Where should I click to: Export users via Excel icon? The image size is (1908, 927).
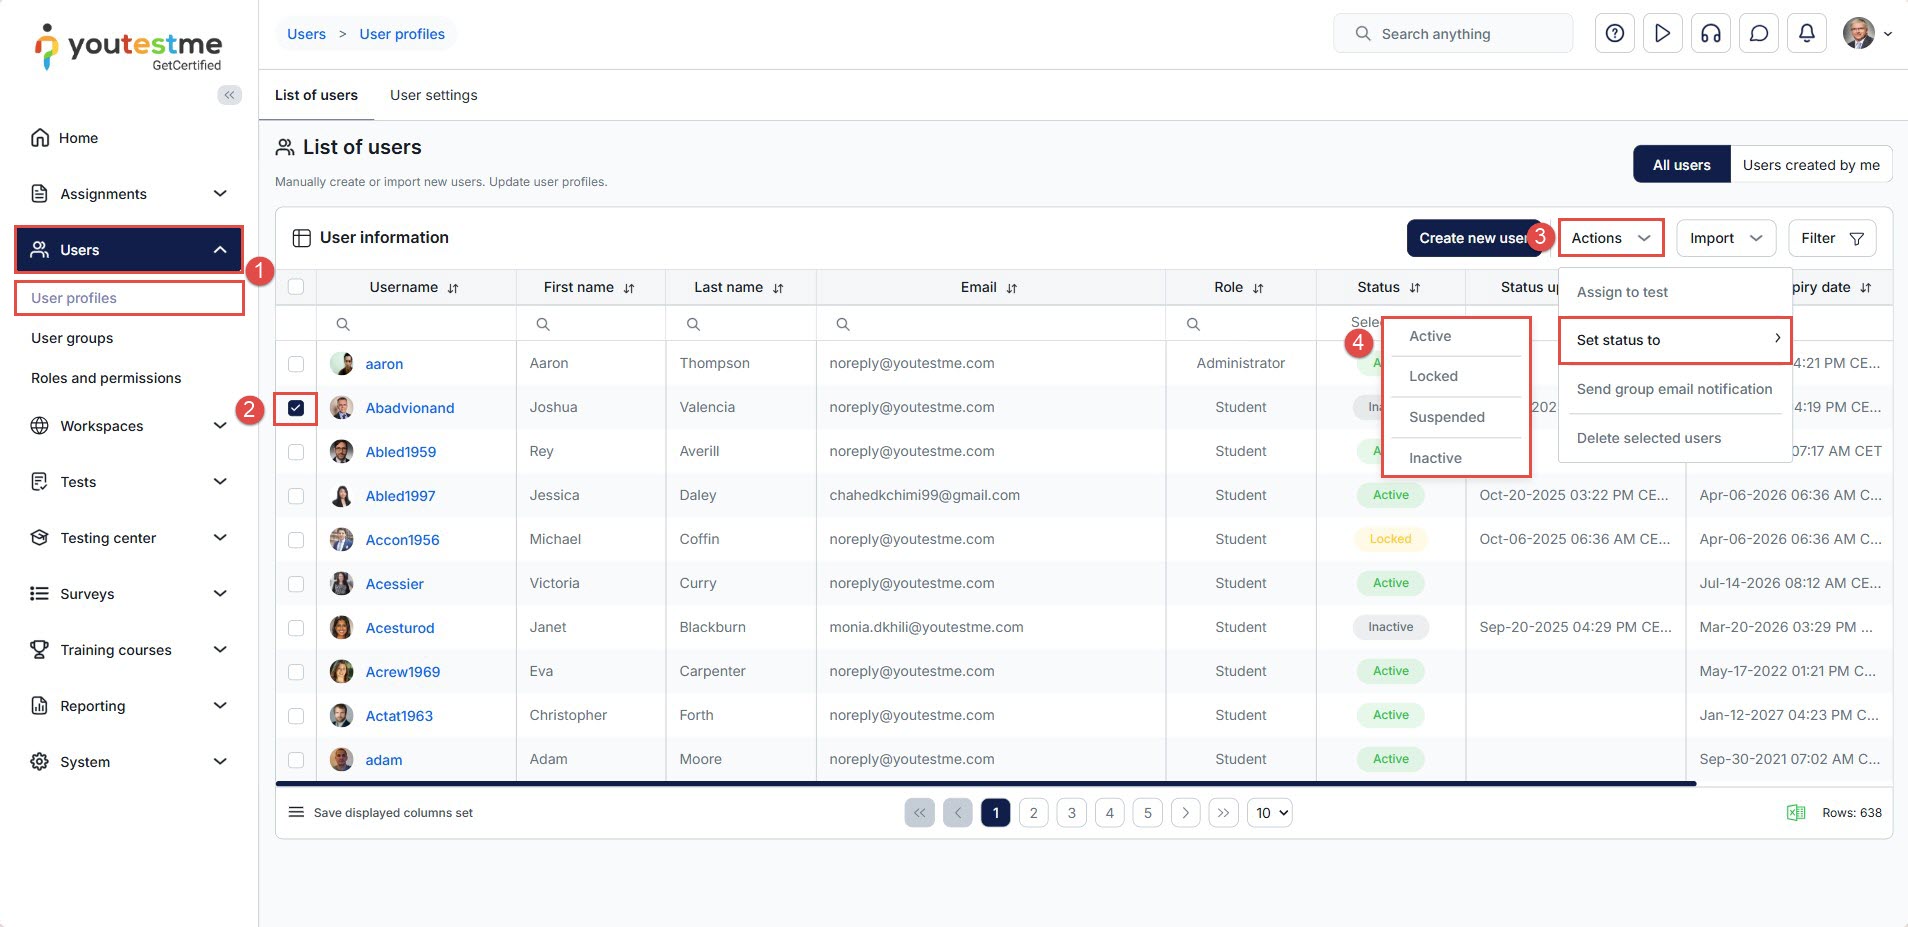coord(1796,813)
